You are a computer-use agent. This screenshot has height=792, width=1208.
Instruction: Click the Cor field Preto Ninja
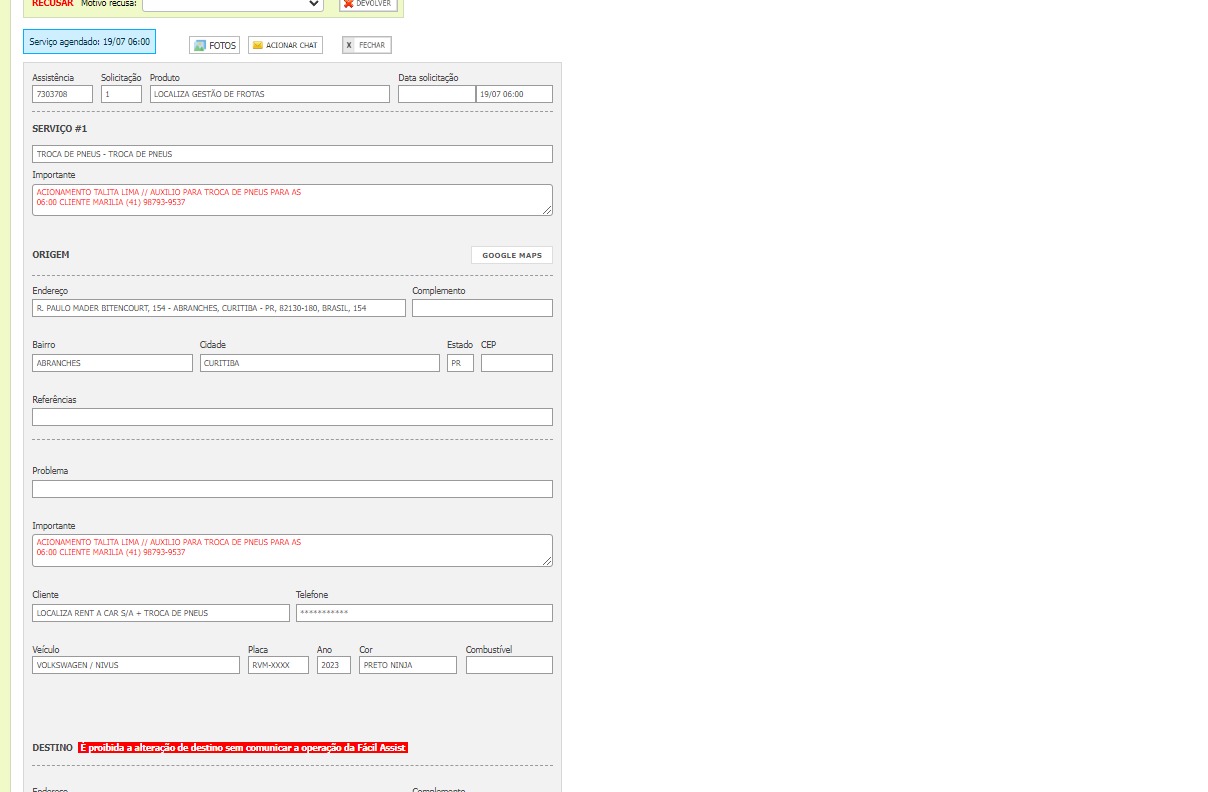[408, 665]
